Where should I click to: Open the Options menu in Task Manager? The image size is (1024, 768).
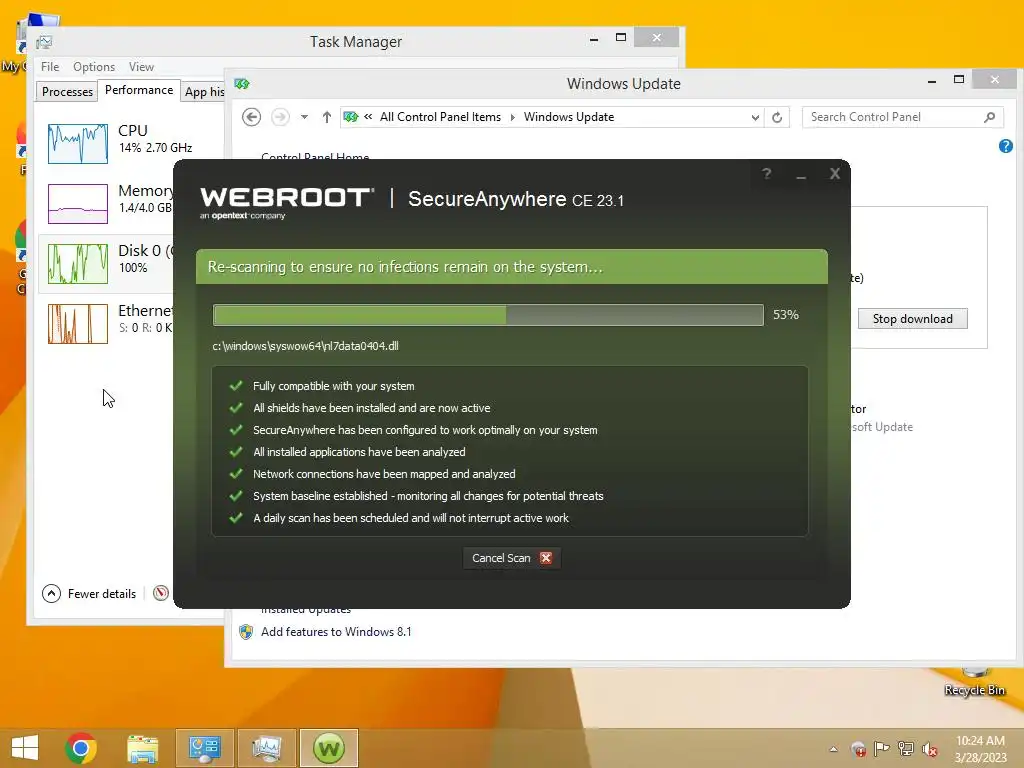[x=94, y=67]
